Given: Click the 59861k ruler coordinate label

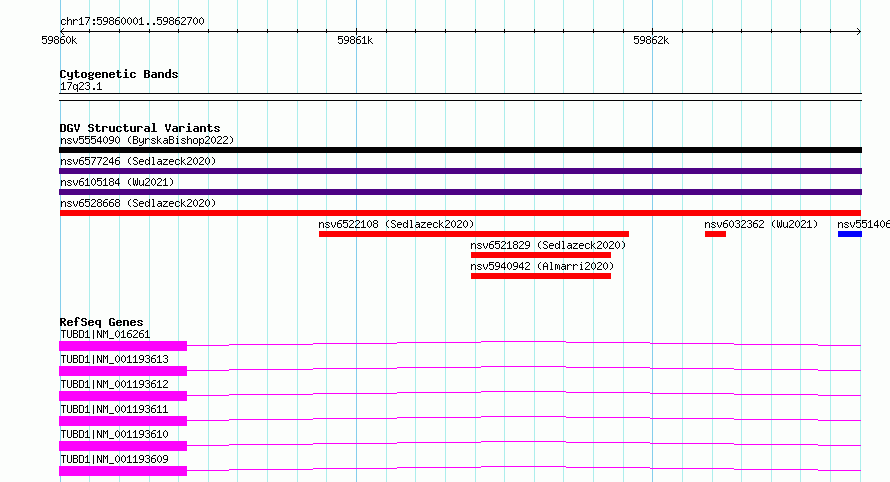Looking at the screenshot, I should [x=355, y=40].
